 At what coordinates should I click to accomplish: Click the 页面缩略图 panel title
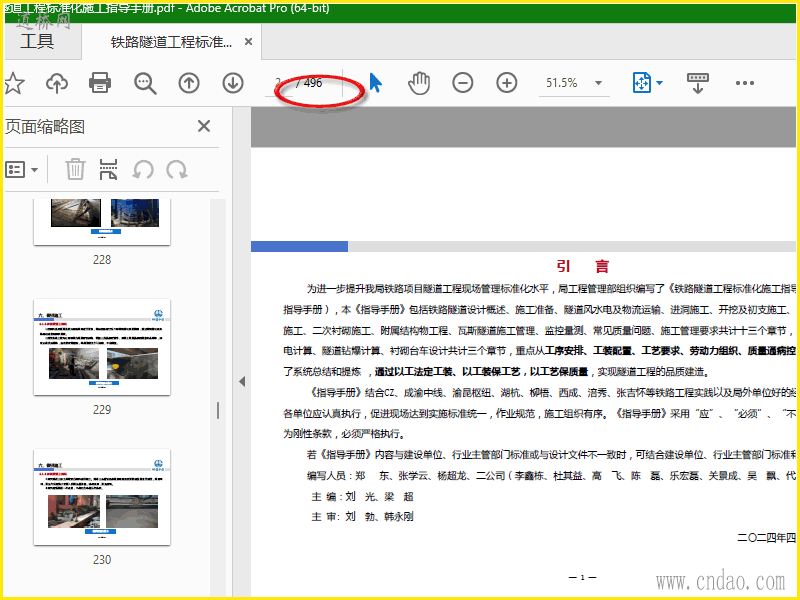pyautogui.click(x=45, y=127)
